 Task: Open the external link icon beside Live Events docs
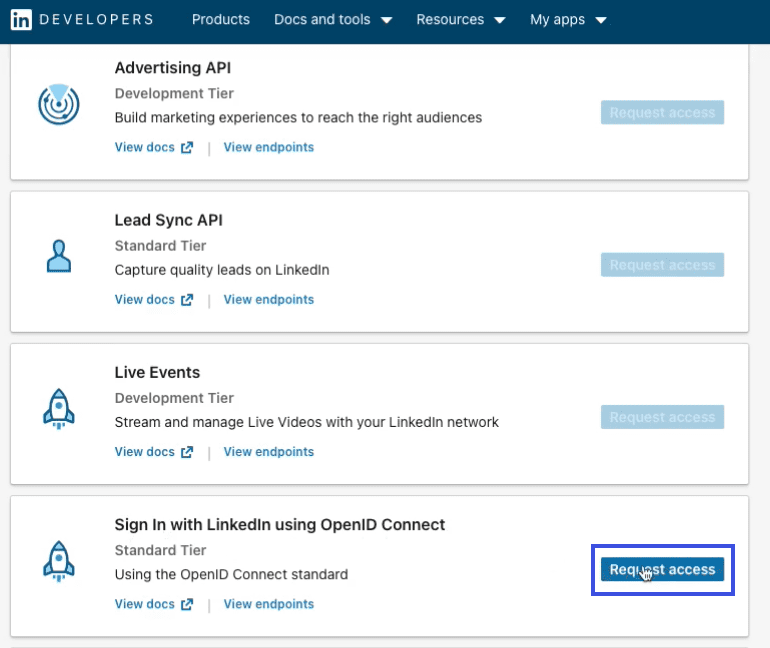pyautogui.click(x=187, y=452)
